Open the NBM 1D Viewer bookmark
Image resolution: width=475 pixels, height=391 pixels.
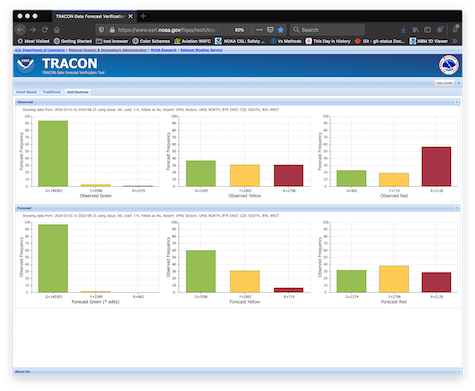428,41
